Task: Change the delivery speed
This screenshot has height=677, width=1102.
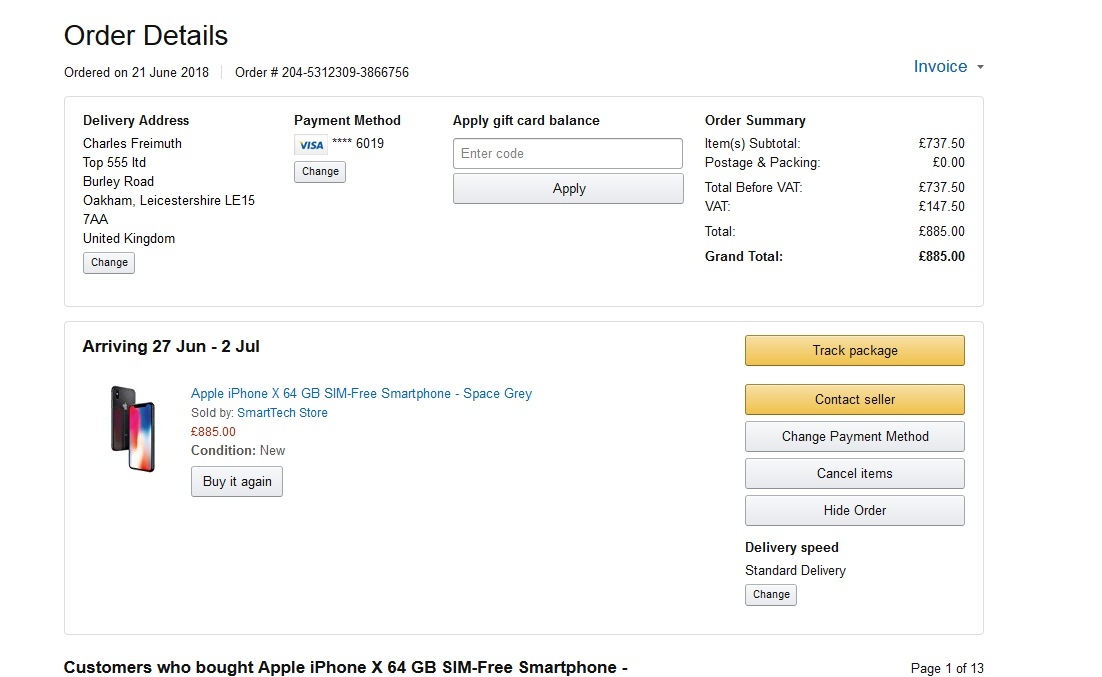Action: coord(771,595)
